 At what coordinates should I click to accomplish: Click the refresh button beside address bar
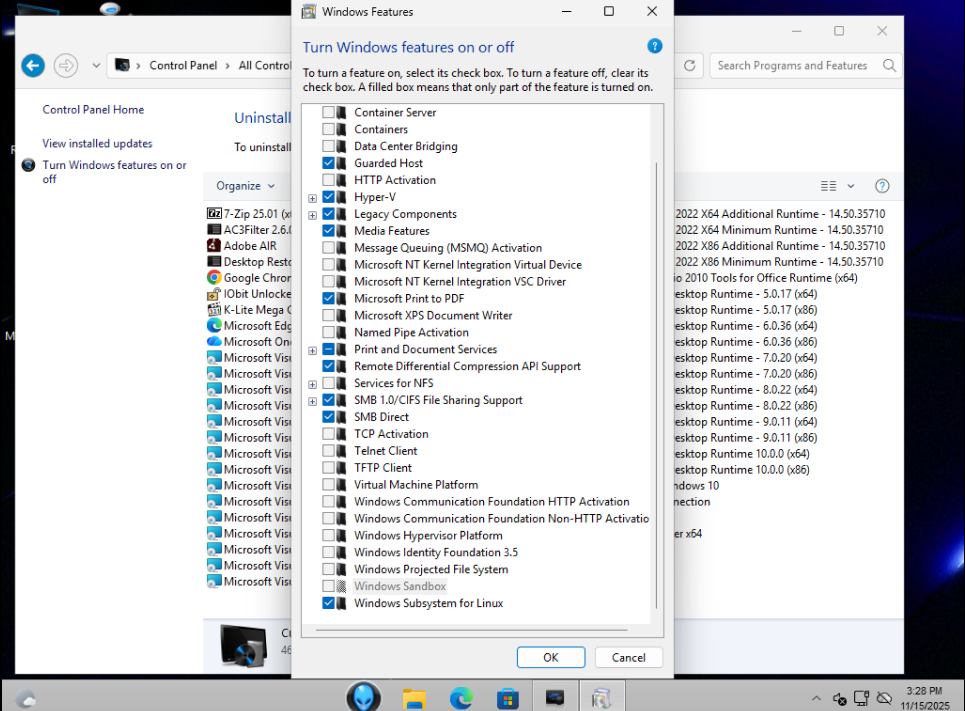click(689, 66)
